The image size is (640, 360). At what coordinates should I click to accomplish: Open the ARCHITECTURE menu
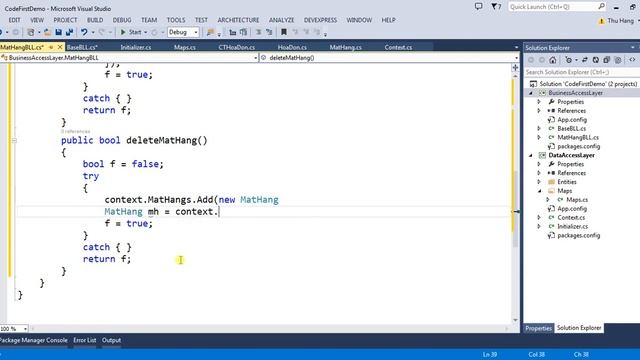[x=238, y=20]
